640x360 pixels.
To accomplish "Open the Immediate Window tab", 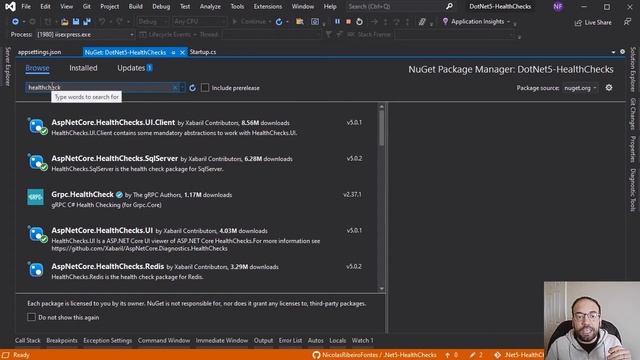I will (x=222, y=340).
